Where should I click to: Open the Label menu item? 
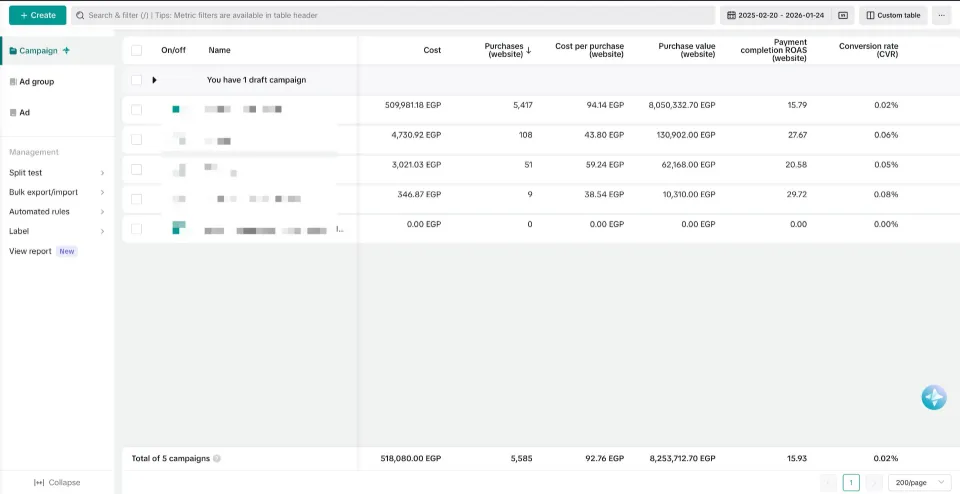19,231
